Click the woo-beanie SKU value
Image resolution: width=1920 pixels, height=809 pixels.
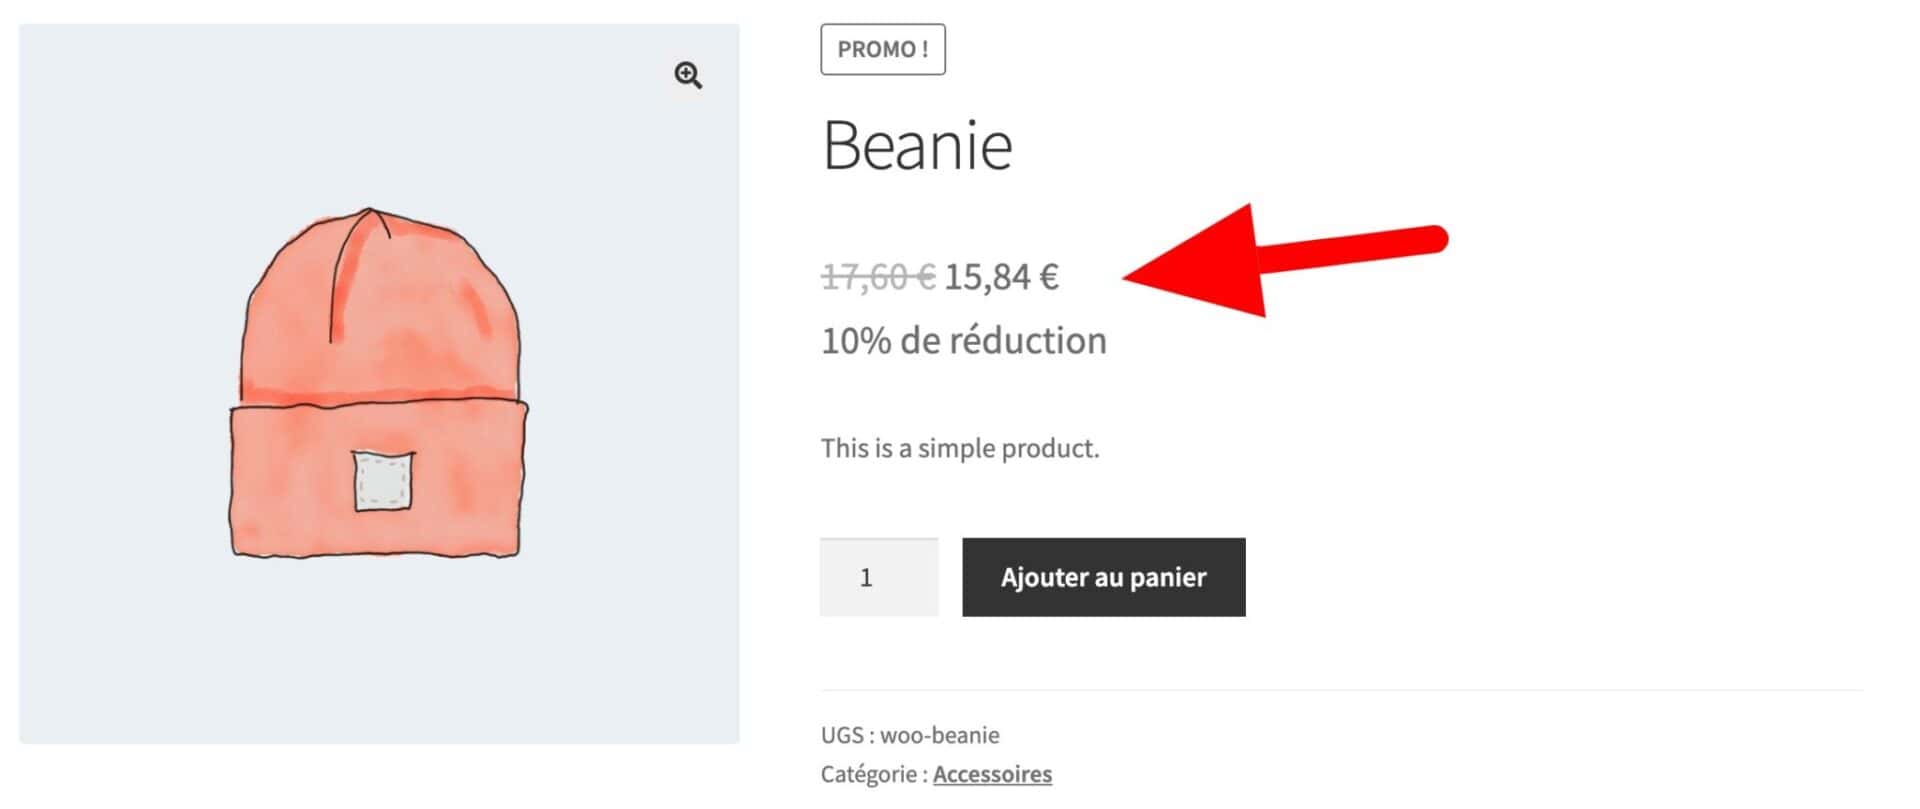point(939,735)
